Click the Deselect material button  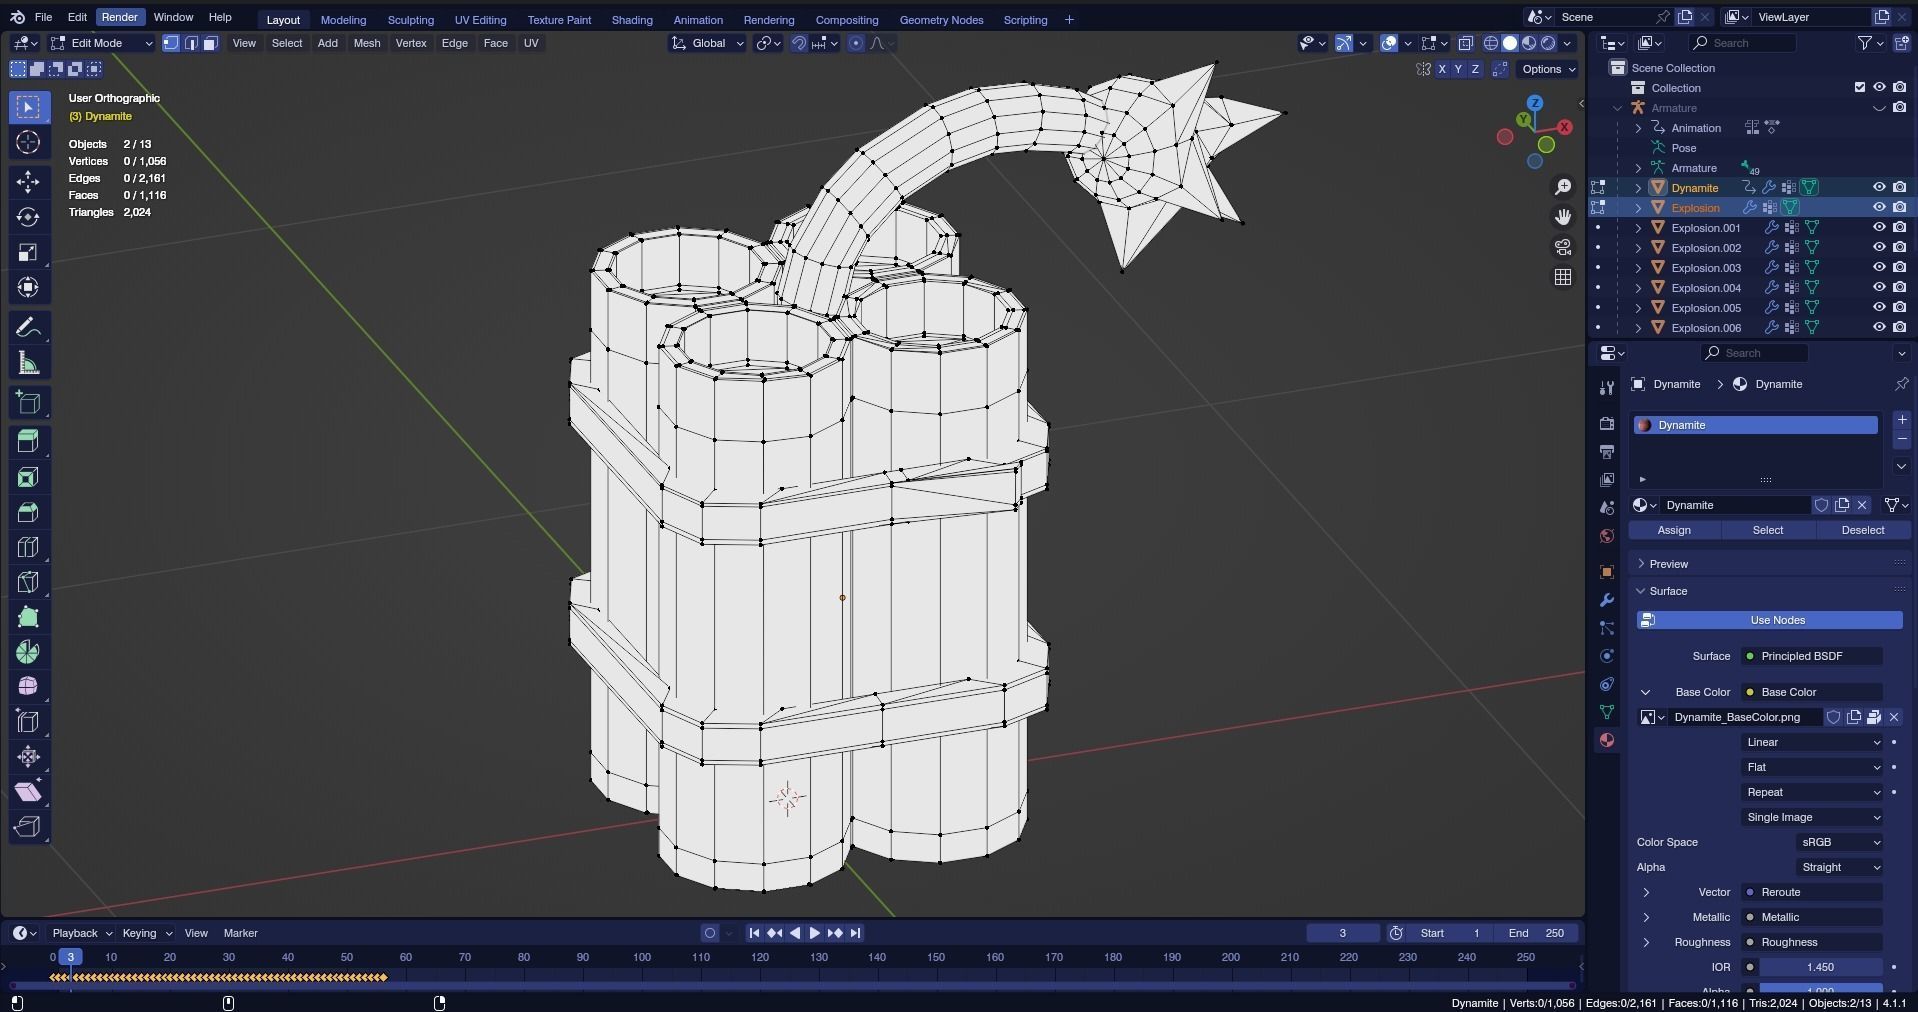pos(1862,530)
